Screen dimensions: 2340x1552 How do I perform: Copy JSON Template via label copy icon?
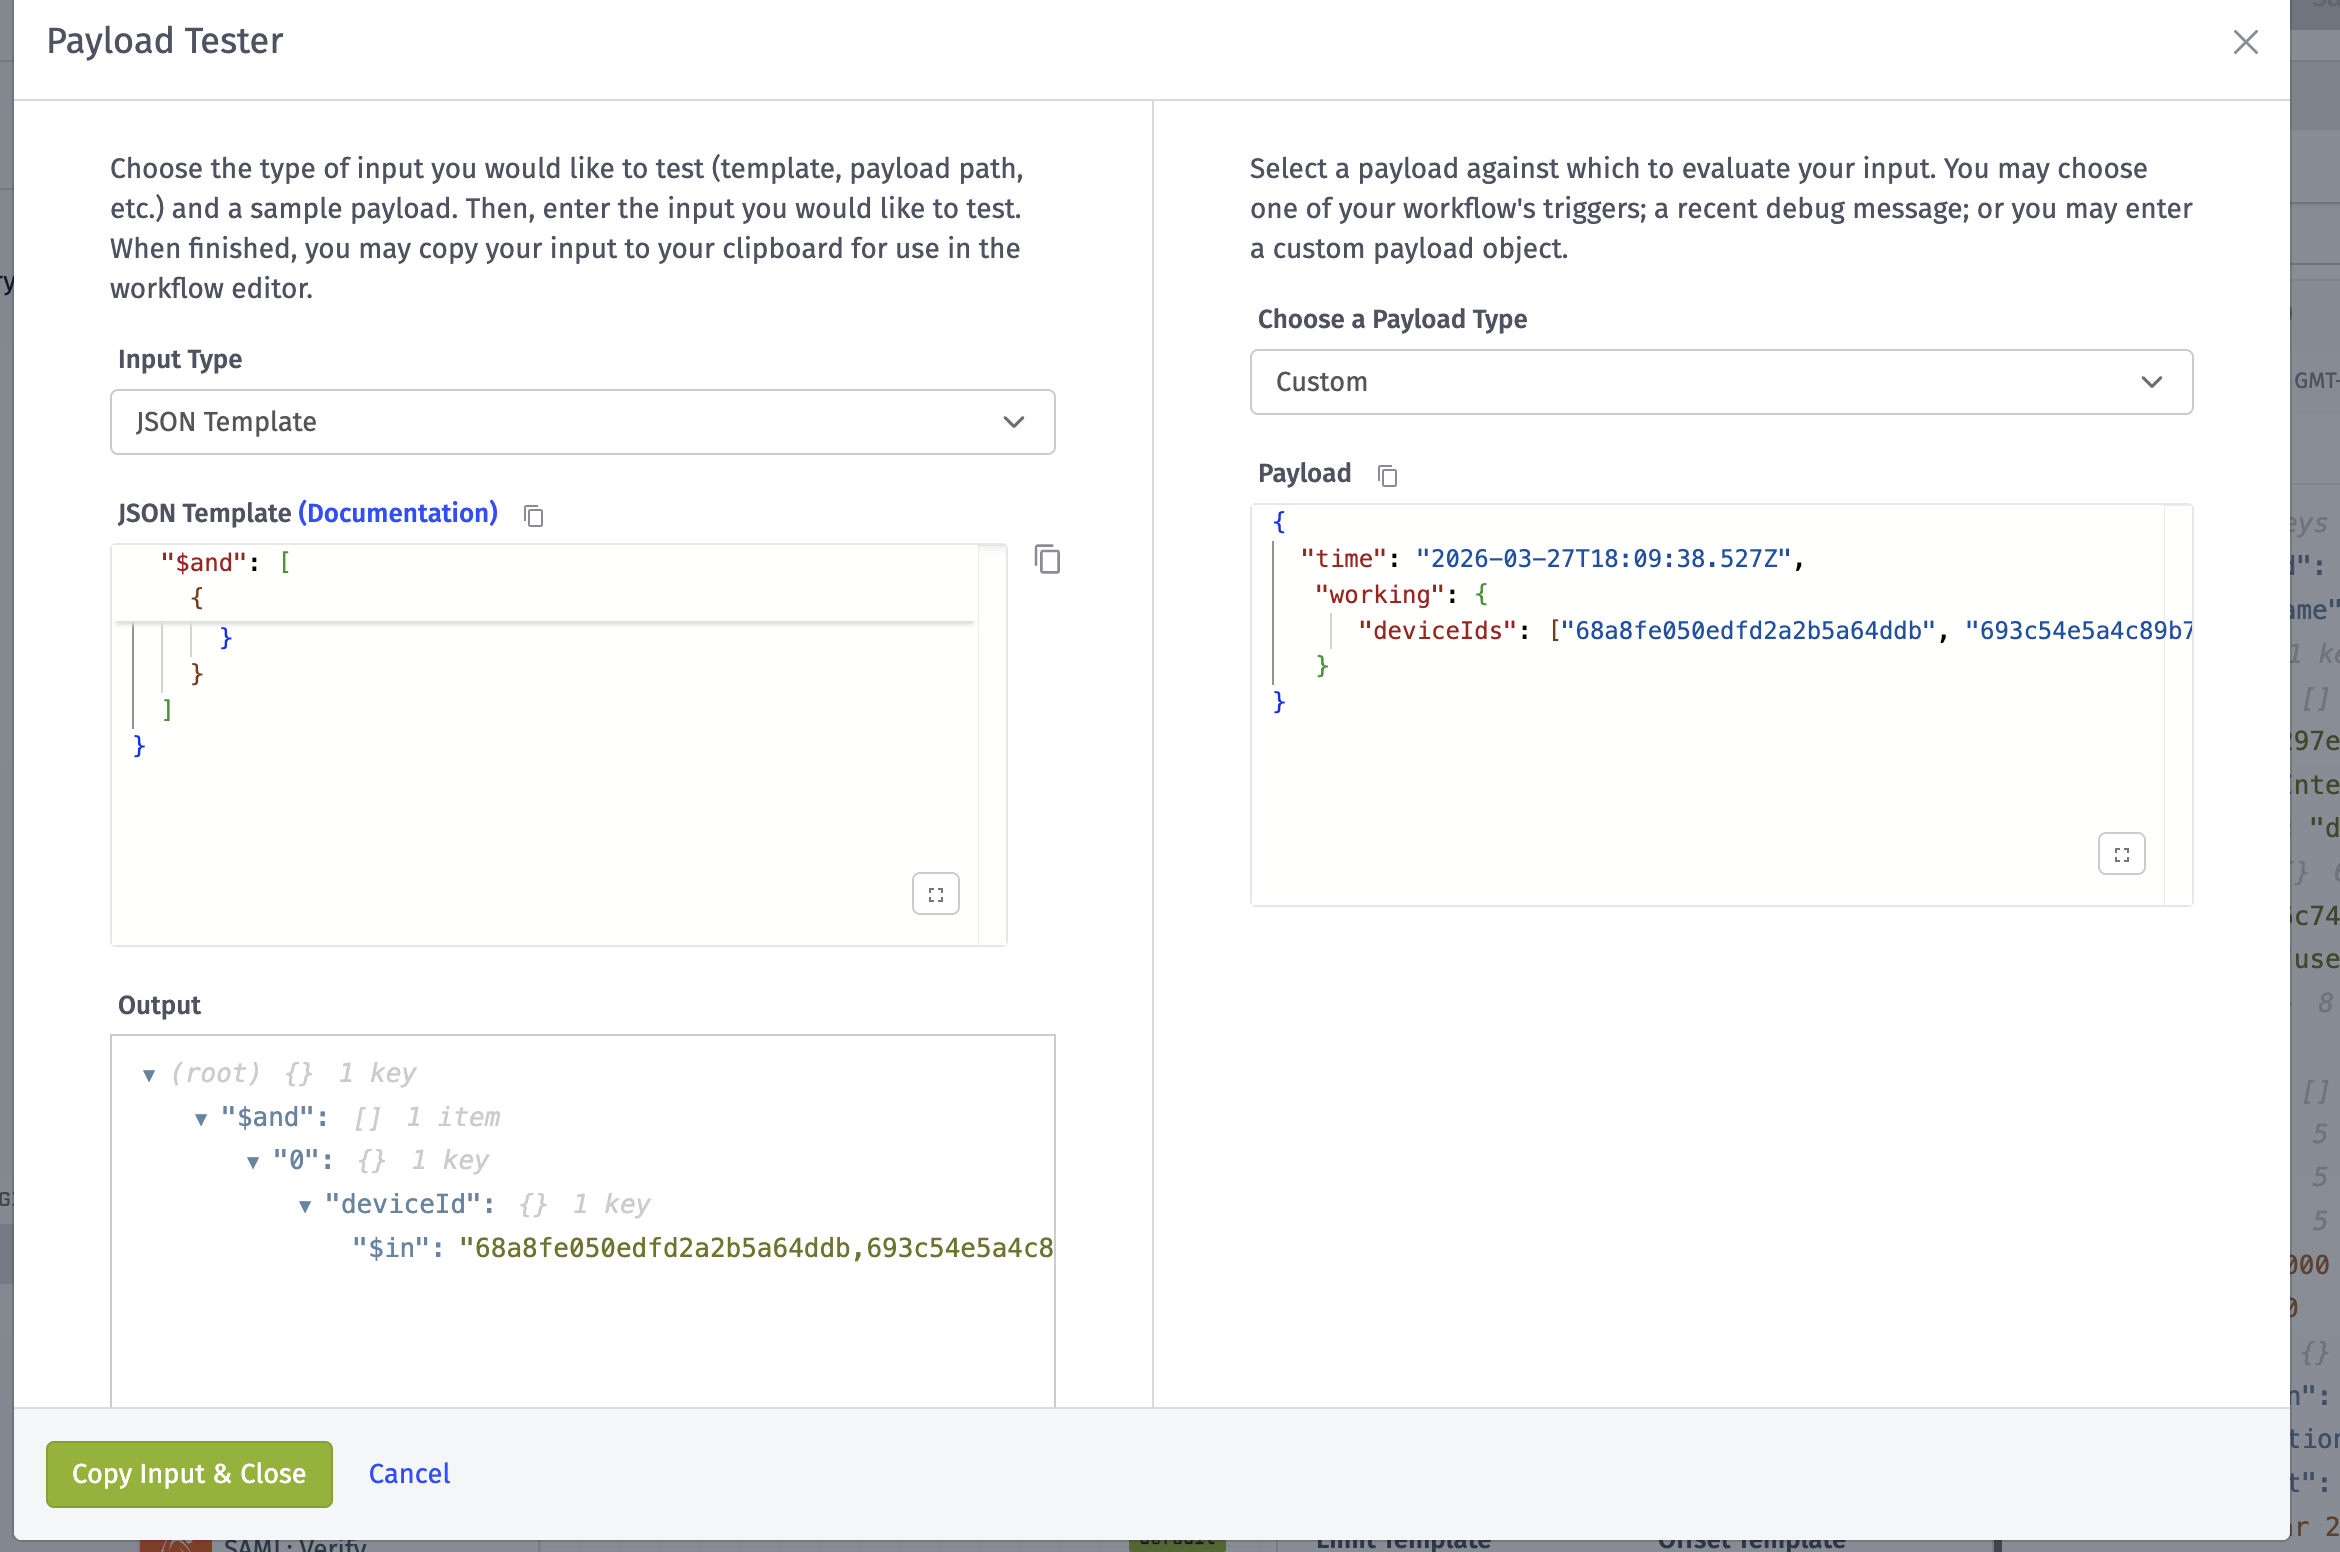[534, 515]
